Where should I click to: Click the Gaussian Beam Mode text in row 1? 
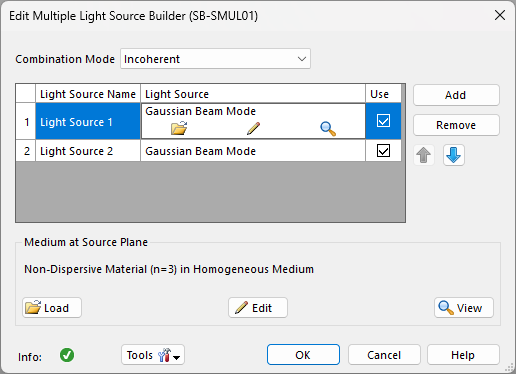click(200, 111)
